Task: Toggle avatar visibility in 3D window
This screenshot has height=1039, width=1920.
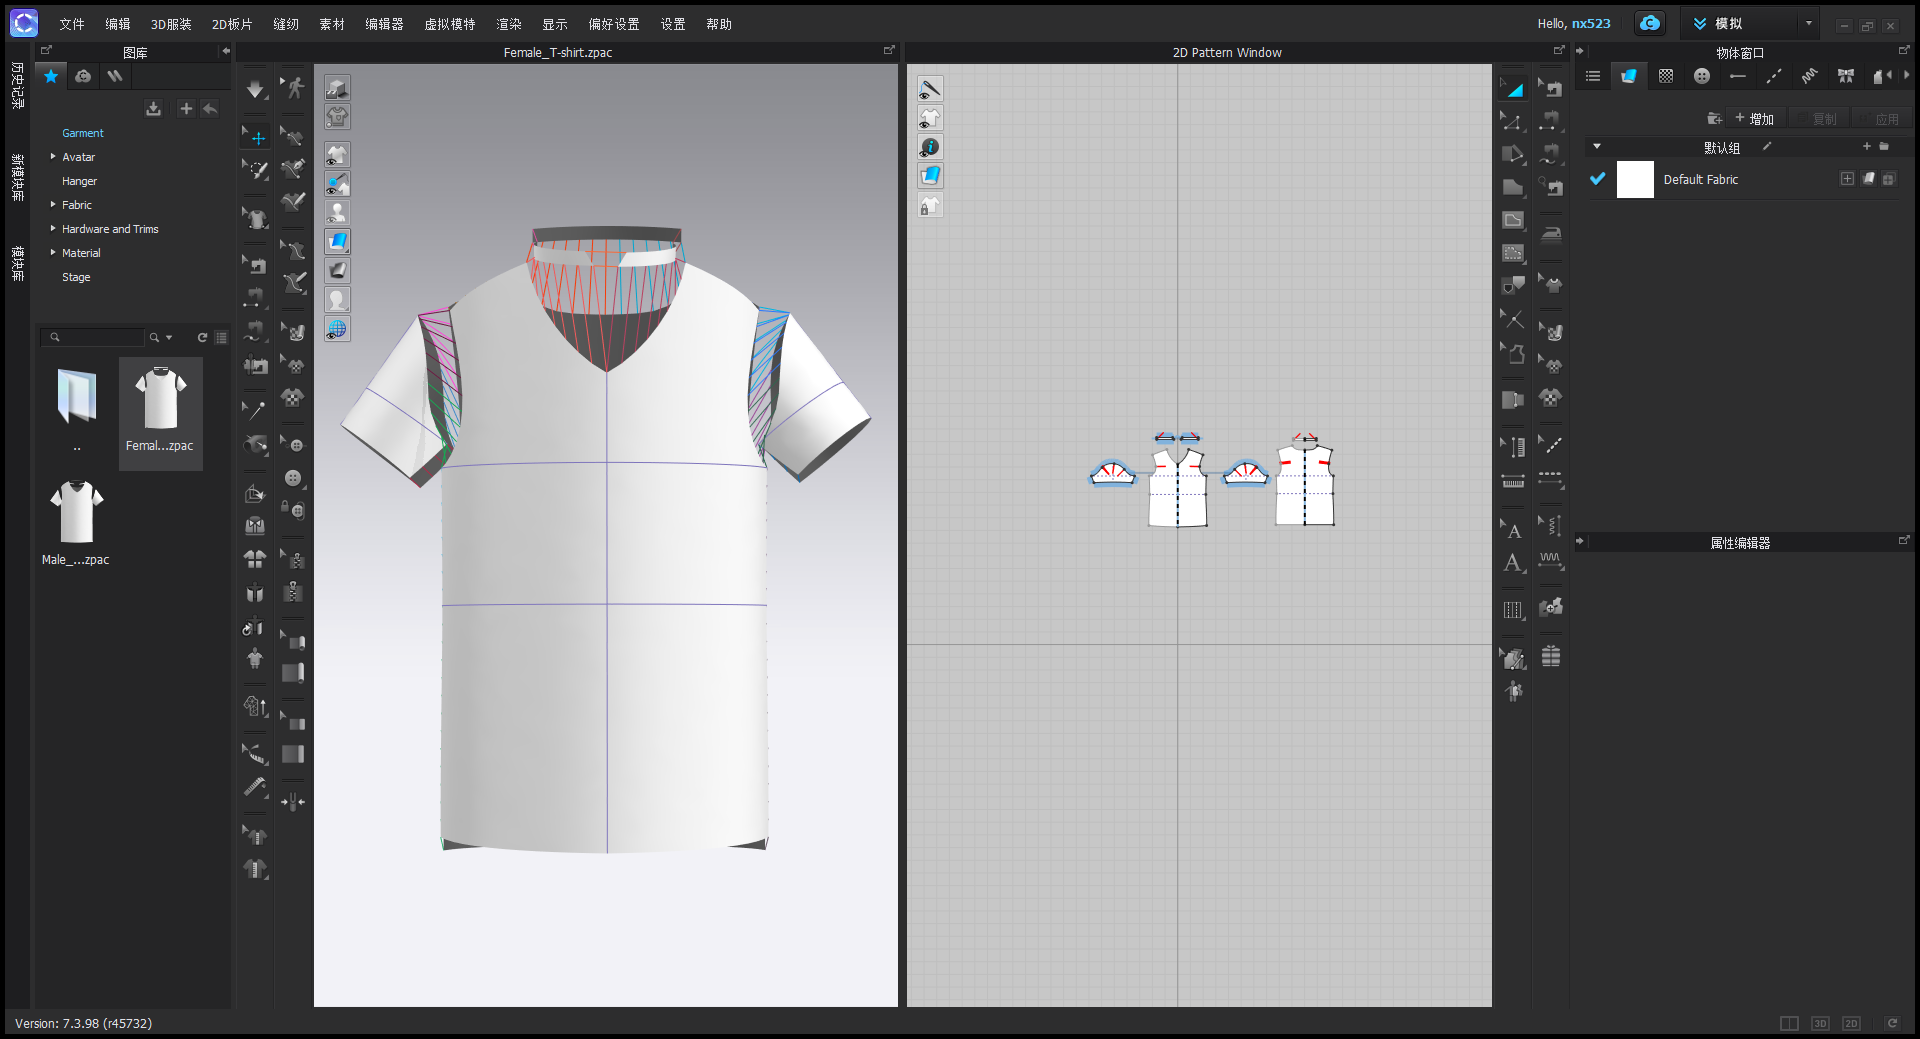Action: 337,213
